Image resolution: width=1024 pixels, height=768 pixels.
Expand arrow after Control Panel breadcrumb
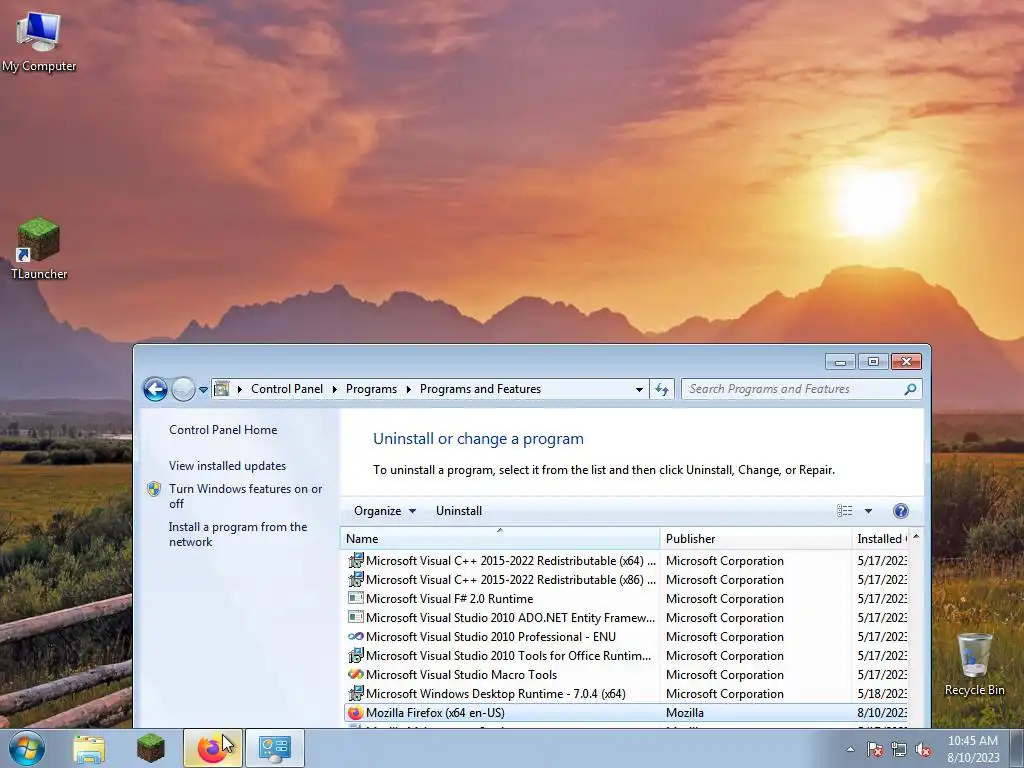pyautogui.click(x=335, y=389)
